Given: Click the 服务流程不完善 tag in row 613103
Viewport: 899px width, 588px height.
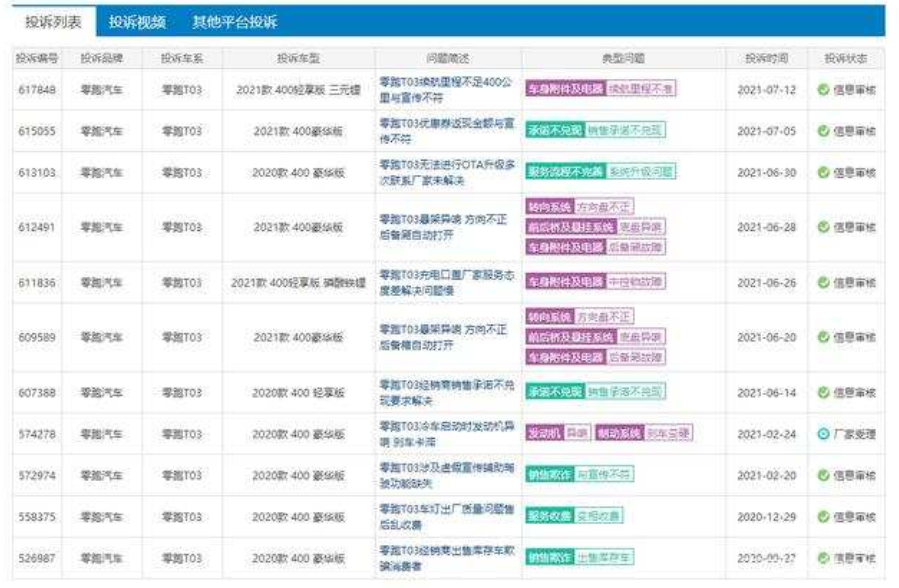Looking at the screenshot, I should coord(565,171).
